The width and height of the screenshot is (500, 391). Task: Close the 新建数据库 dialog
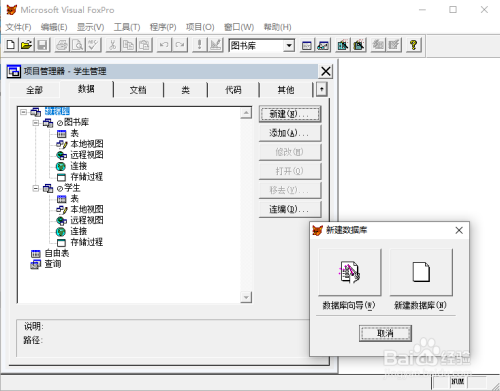click(459, 230)
